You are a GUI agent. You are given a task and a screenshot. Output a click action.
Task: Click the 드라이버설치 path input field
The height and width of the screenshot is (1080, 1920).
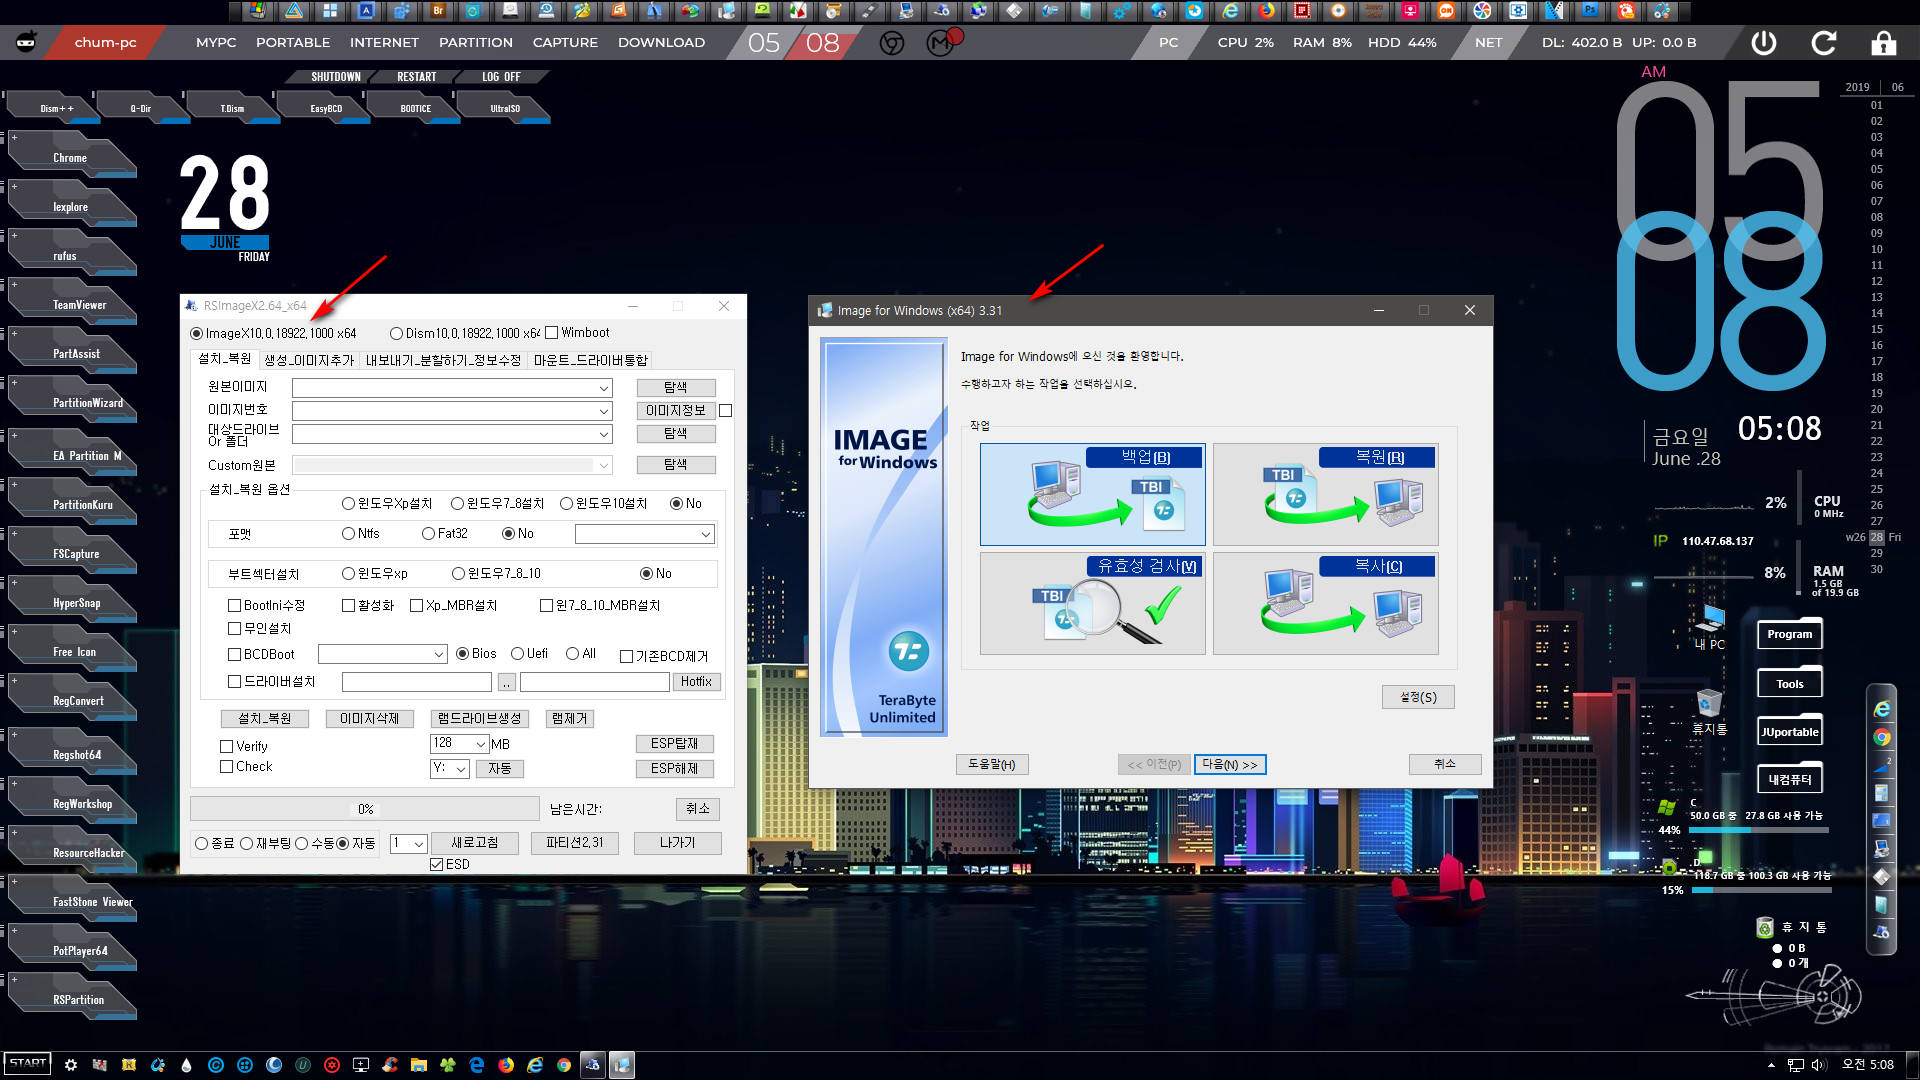(x=416, y=682)
